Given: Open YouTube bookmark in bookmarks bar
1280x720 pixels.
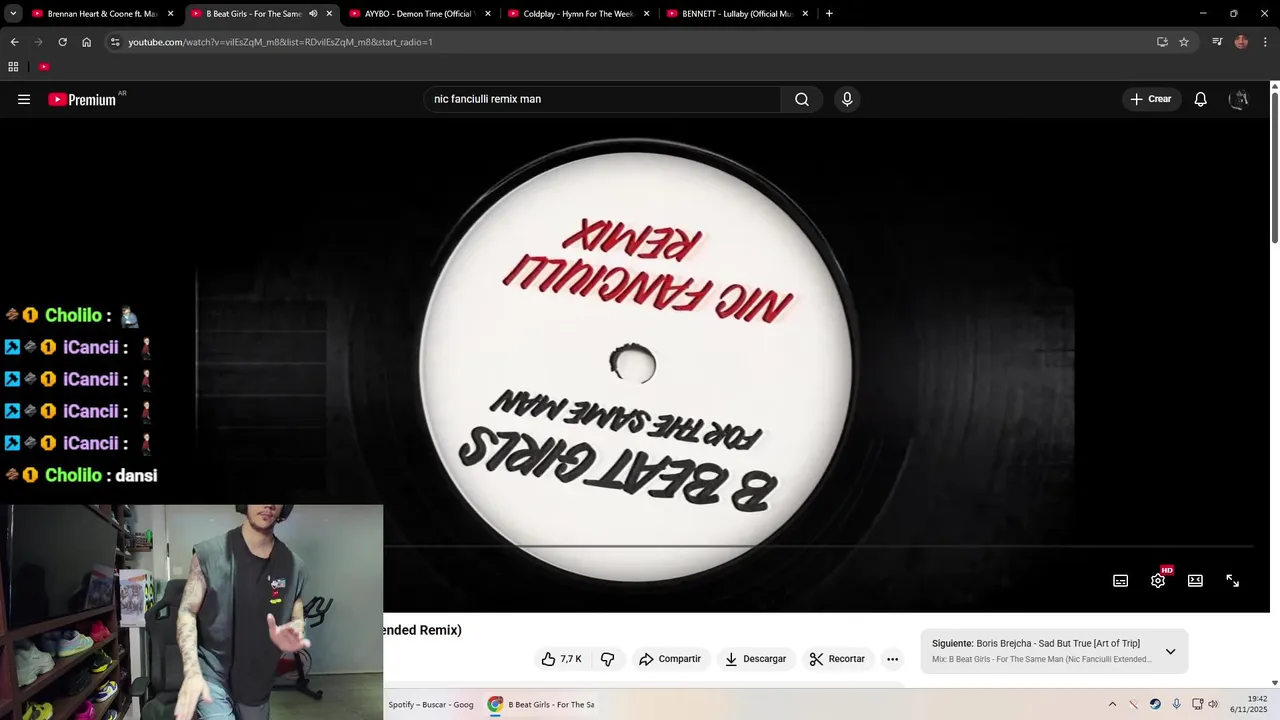Looking at the screenshot, I should (44, 67).
